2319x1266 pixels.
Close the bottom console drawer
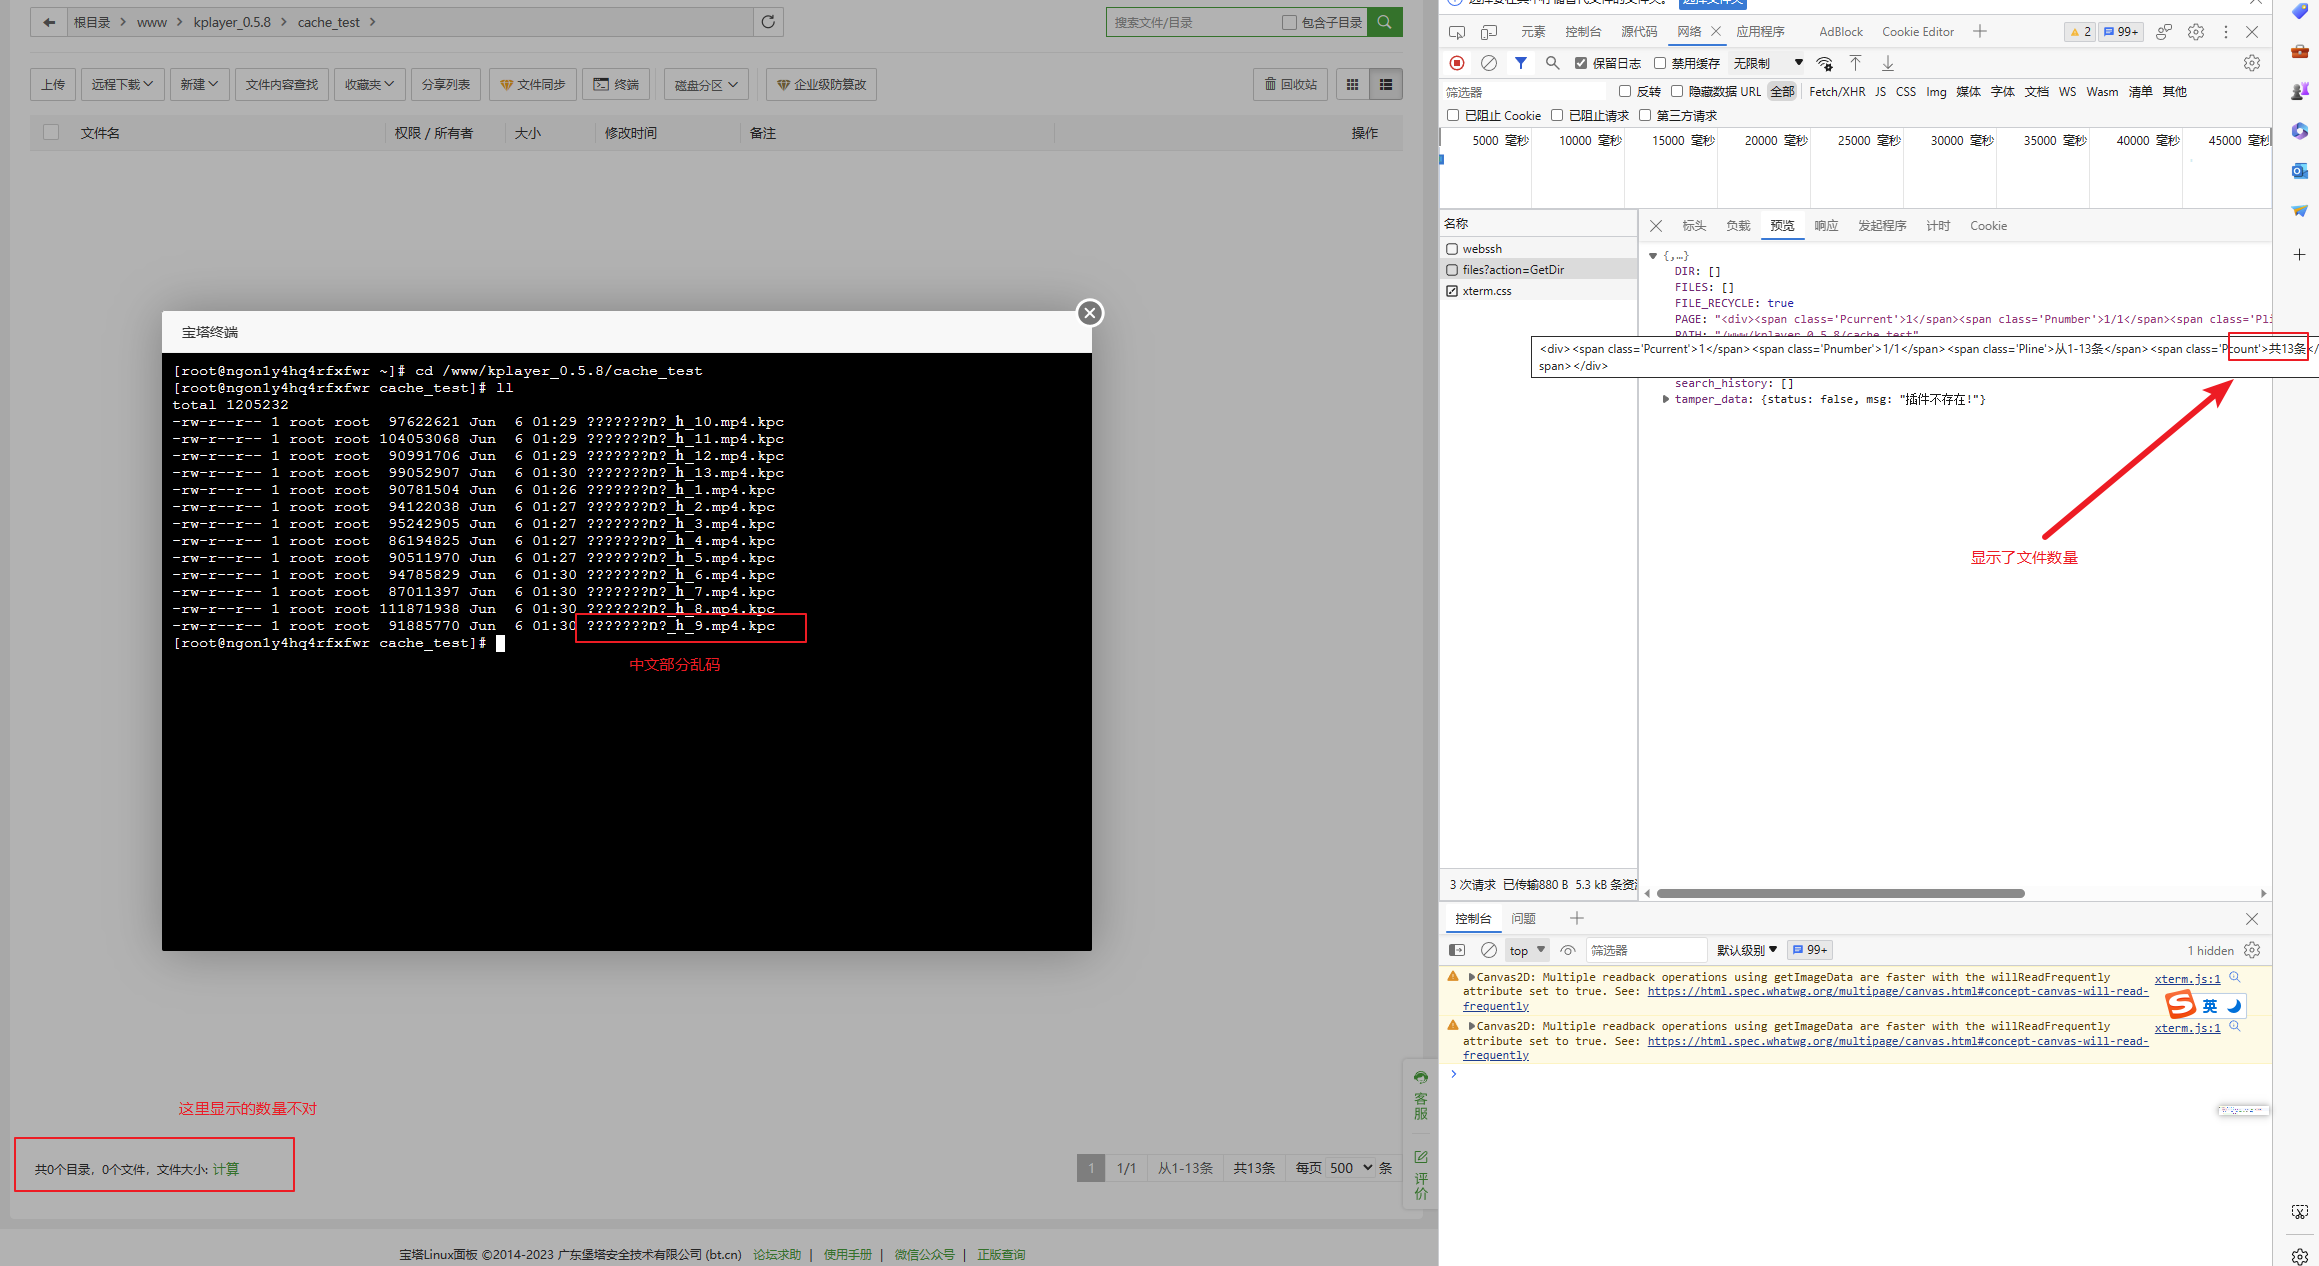click(x=2252, y=919)
